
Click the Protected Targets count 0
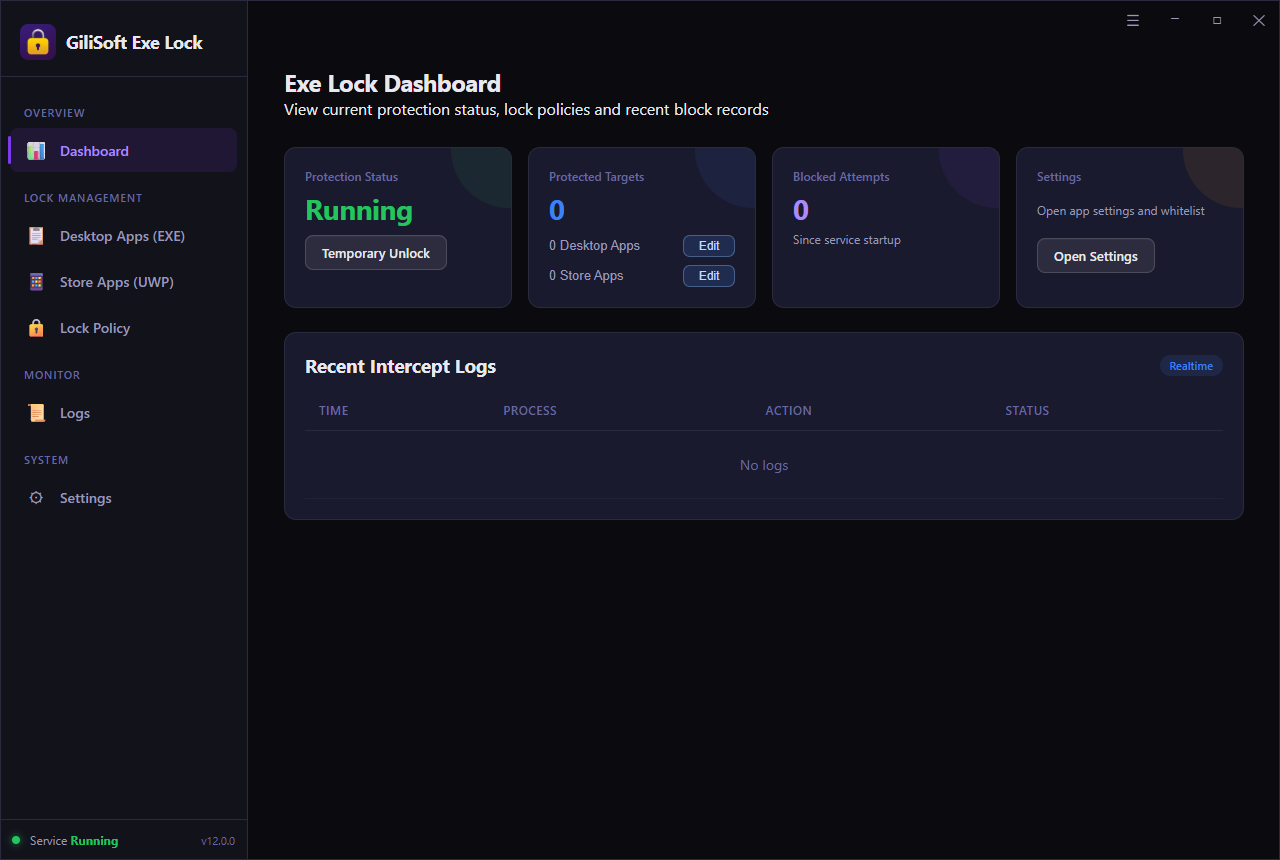[x=557, y=211]
